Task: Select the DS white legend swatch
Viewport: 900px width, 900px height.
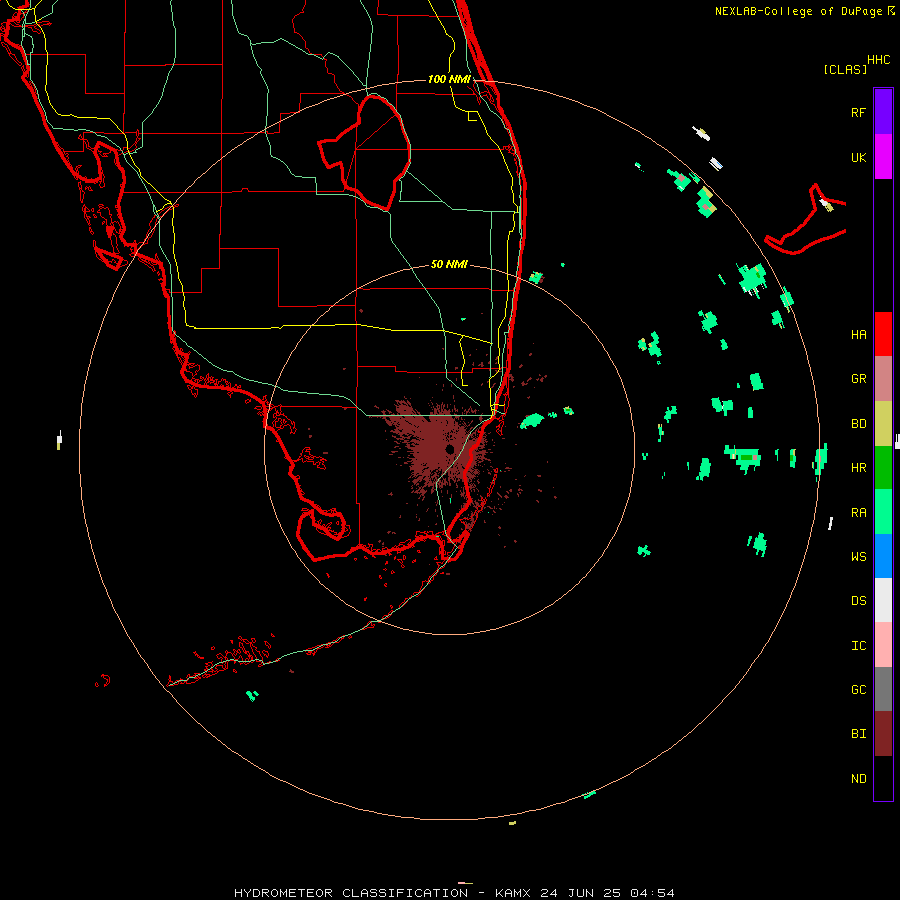Action: point(883,600)
